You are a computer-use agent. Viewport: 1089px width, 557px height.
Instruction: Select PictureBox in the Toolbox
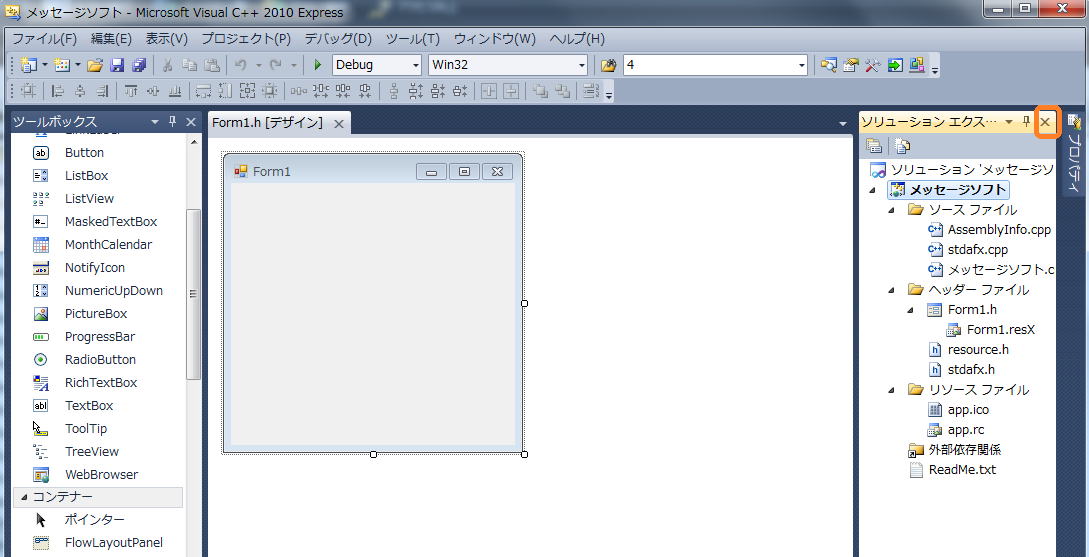[x=96, y=314]
